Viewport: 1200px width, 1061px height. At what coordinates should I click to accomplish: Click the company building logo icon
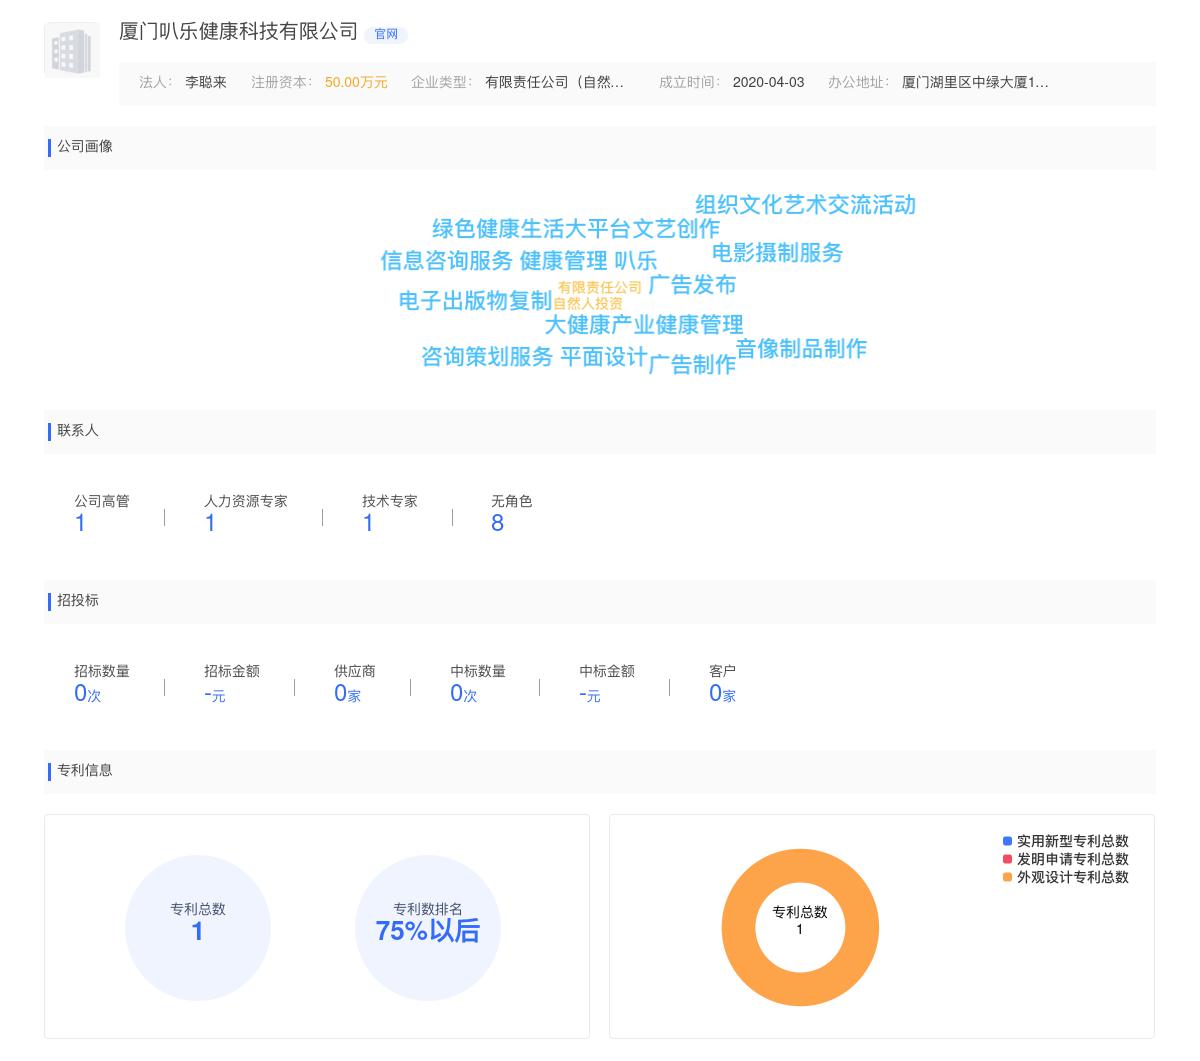(72, 50)
